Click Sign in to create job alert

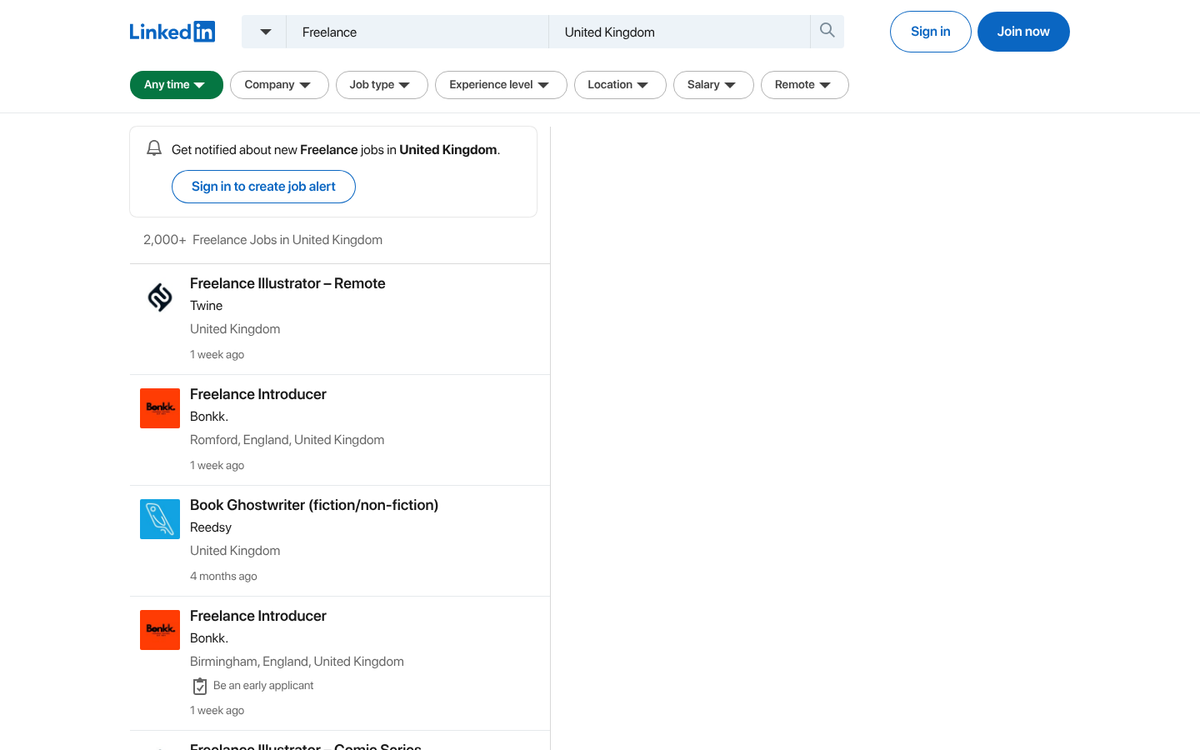pyautogui.click(x=263, y=186)
